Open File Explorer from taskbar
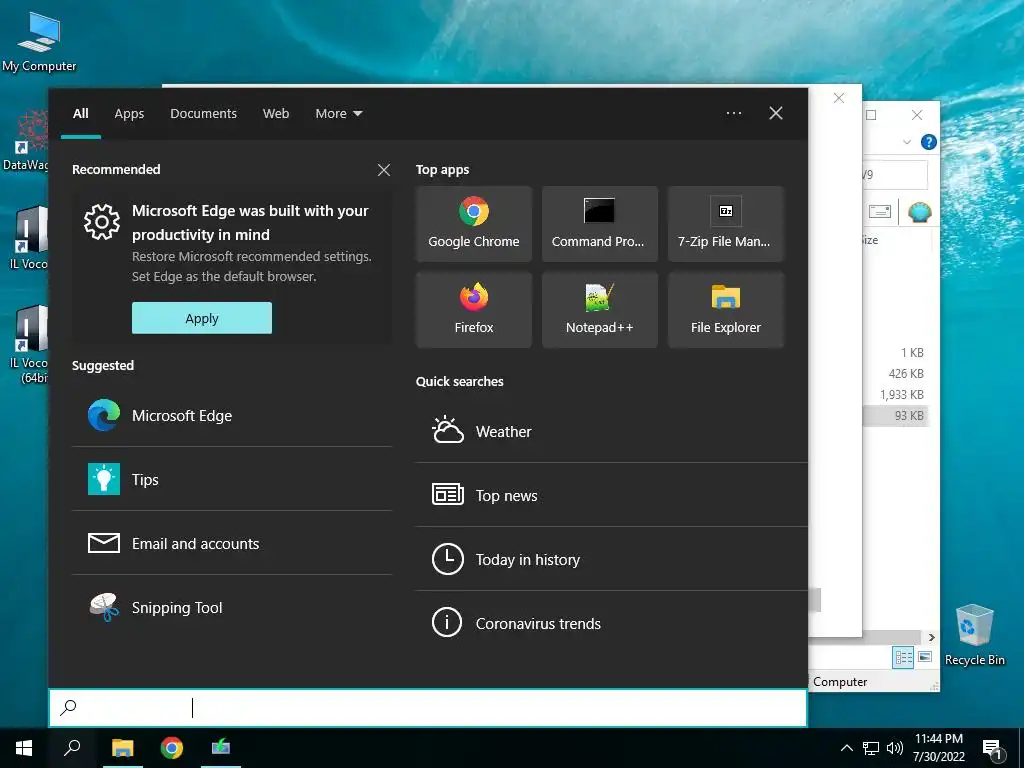 pyautogui.click(x=122, y=748)
